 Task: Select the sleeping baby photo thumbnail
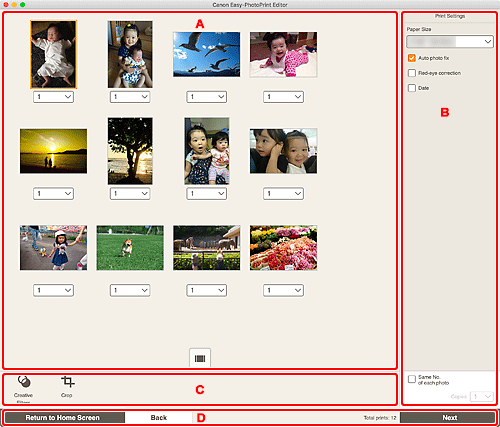coord(53,54)
